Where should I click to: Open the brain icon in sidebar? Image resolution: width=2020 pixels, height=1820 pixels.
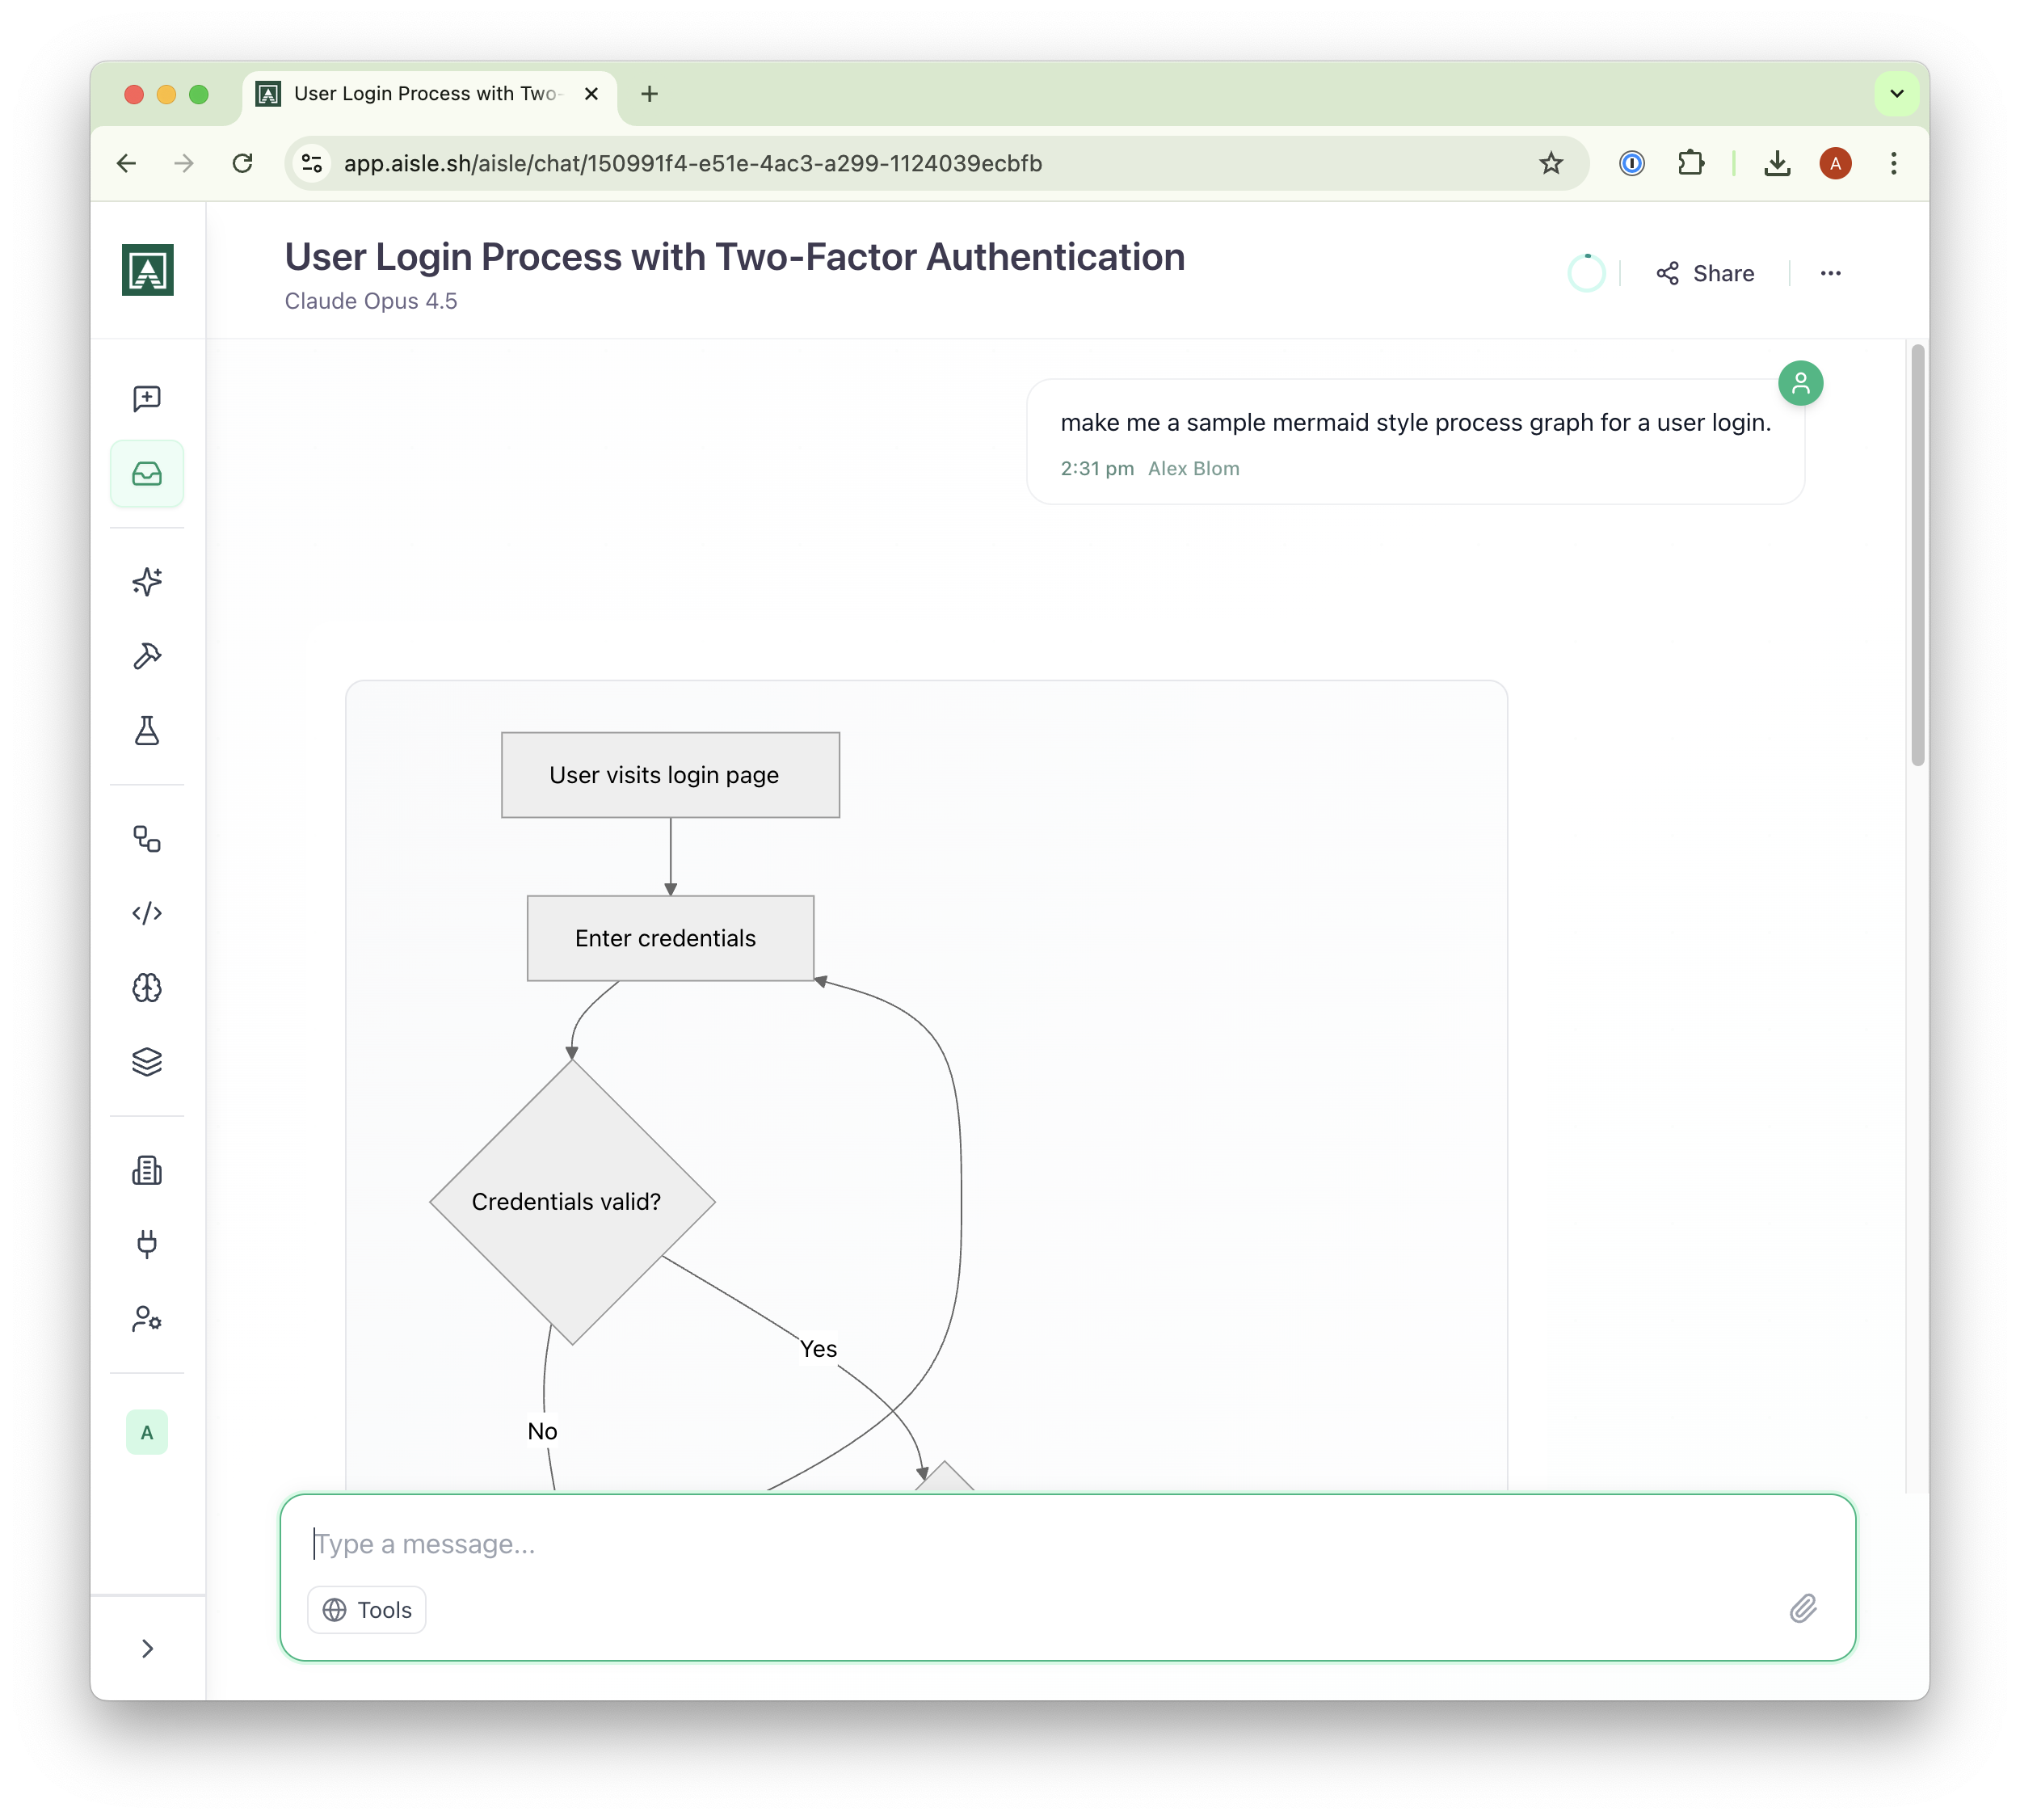(x=147, y=988)
